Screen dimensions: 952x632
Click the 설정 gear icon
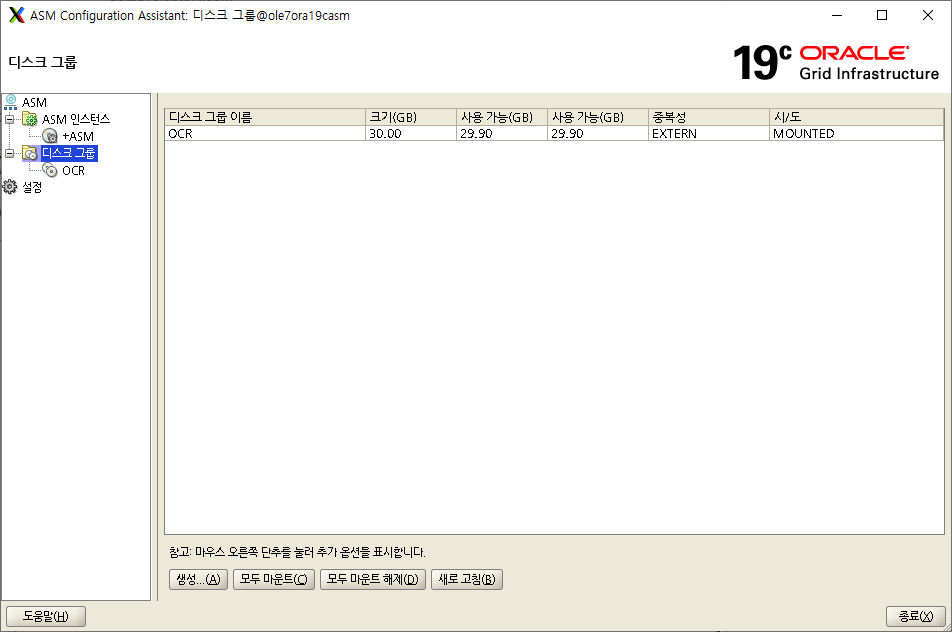click(x=10, y=187)
